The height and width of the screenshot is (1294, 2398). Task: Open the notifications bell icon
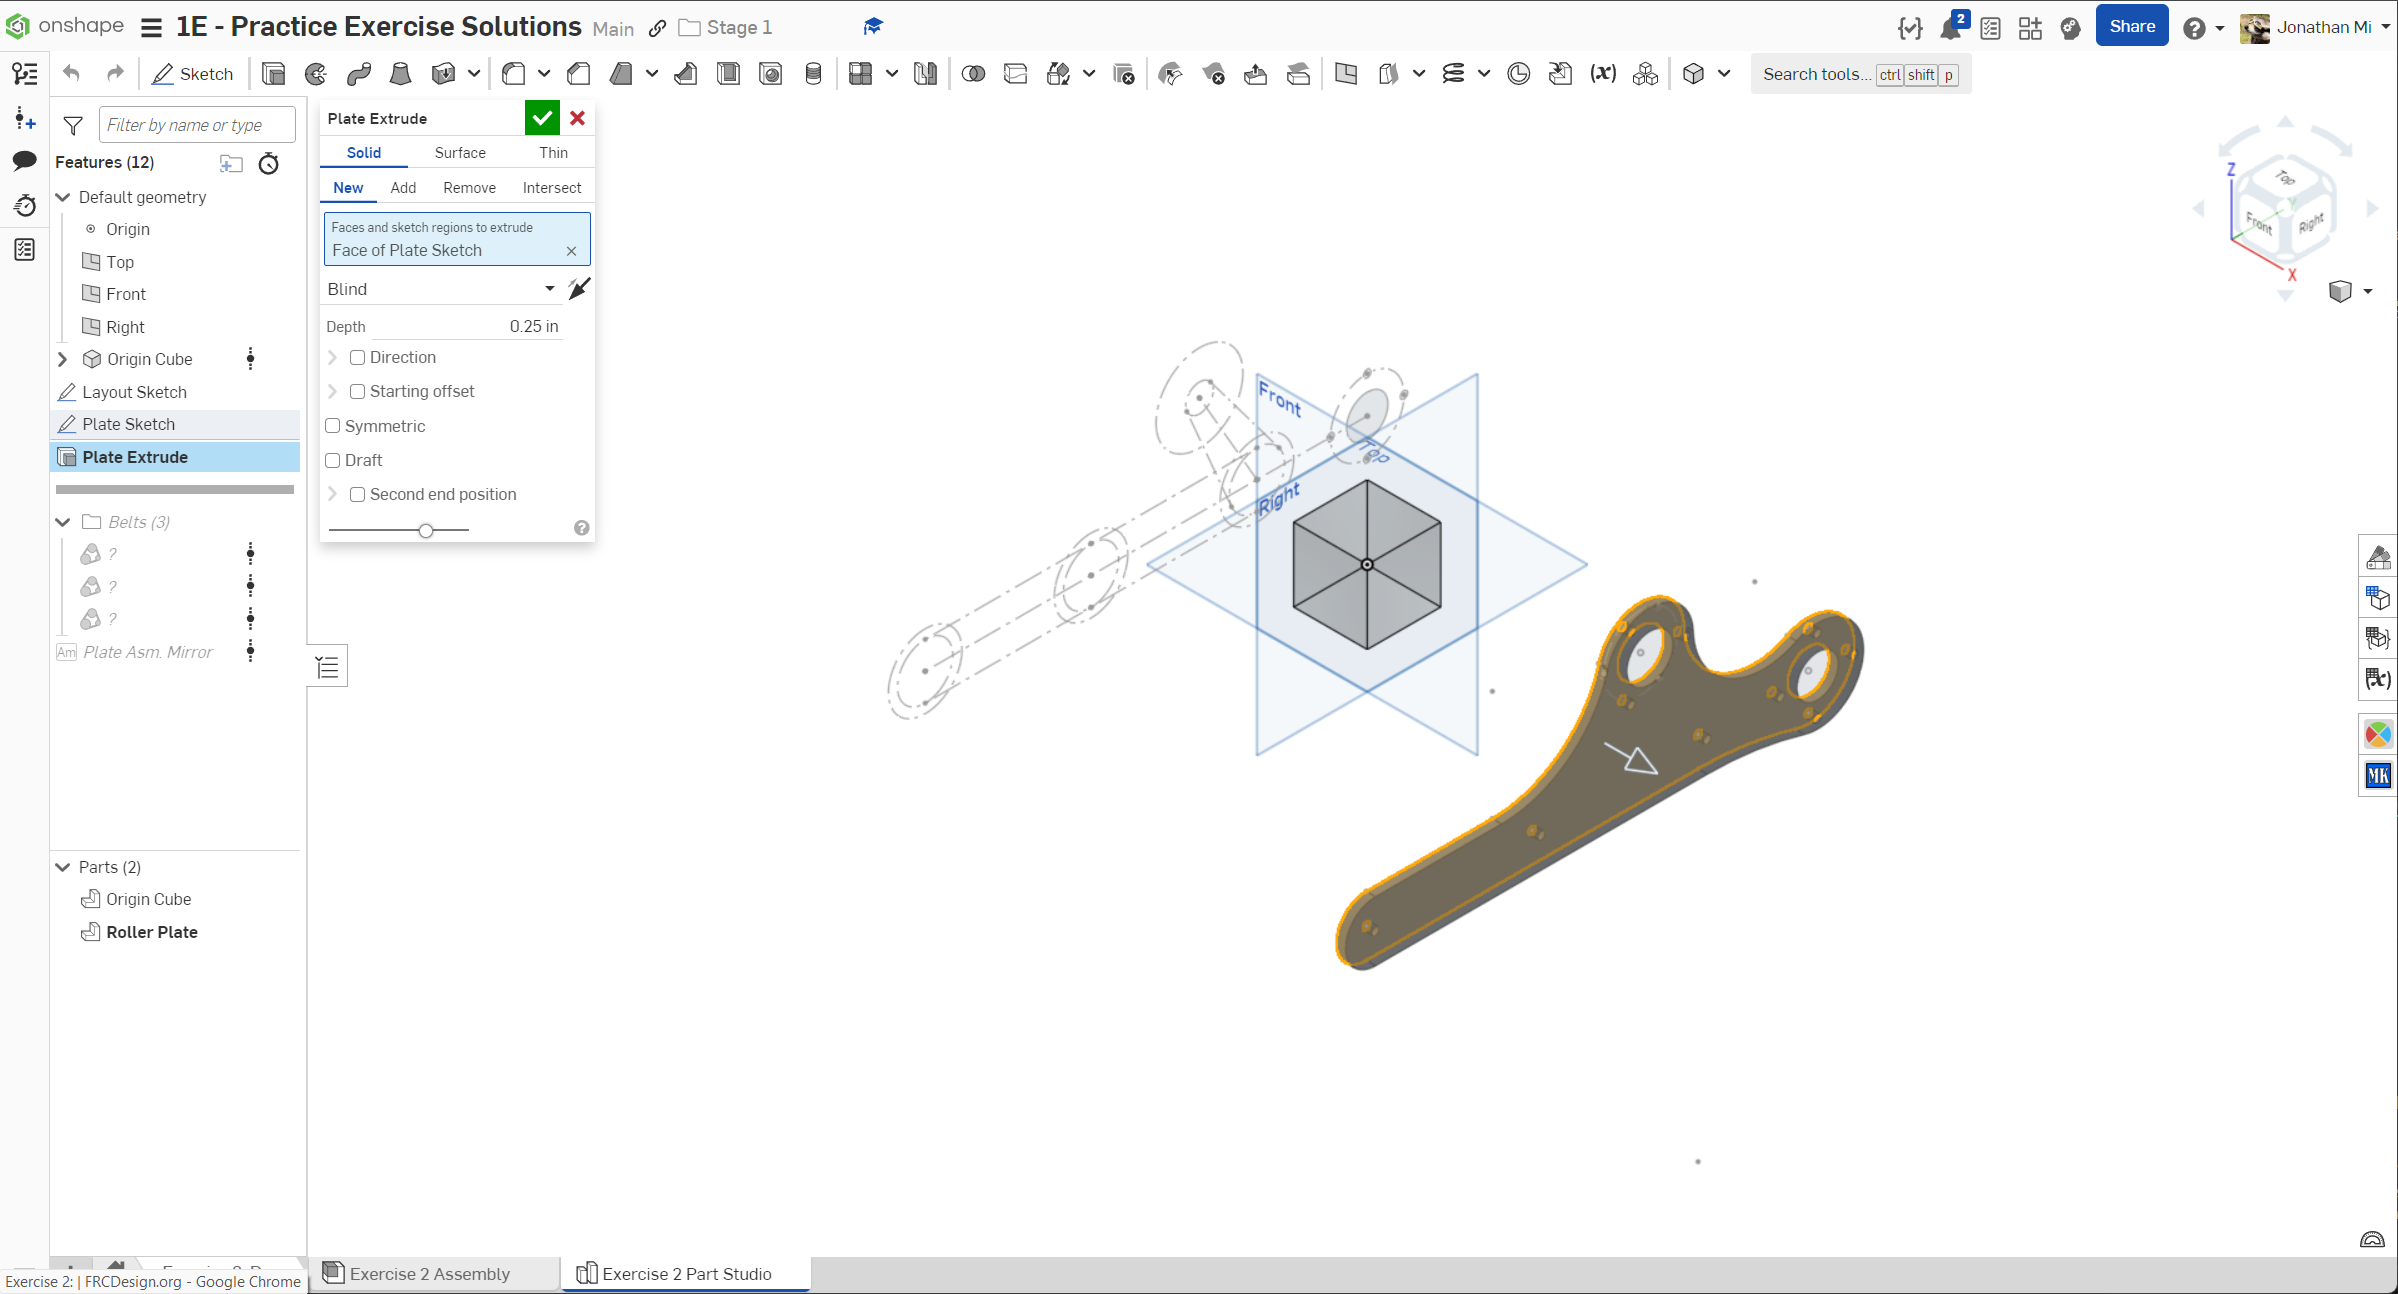[x=1950, y=28]
